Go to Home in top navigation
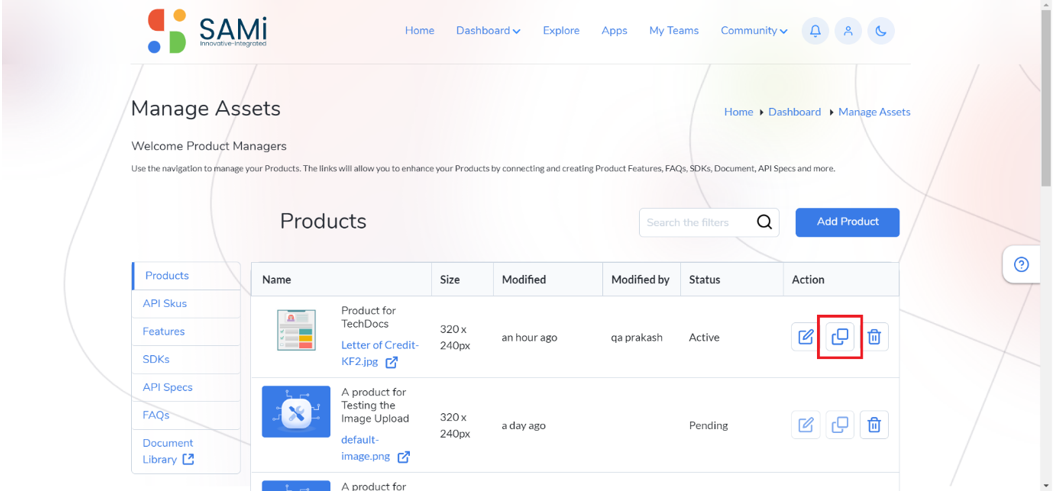Screen dimensions: 1053x494 (420, 31)
